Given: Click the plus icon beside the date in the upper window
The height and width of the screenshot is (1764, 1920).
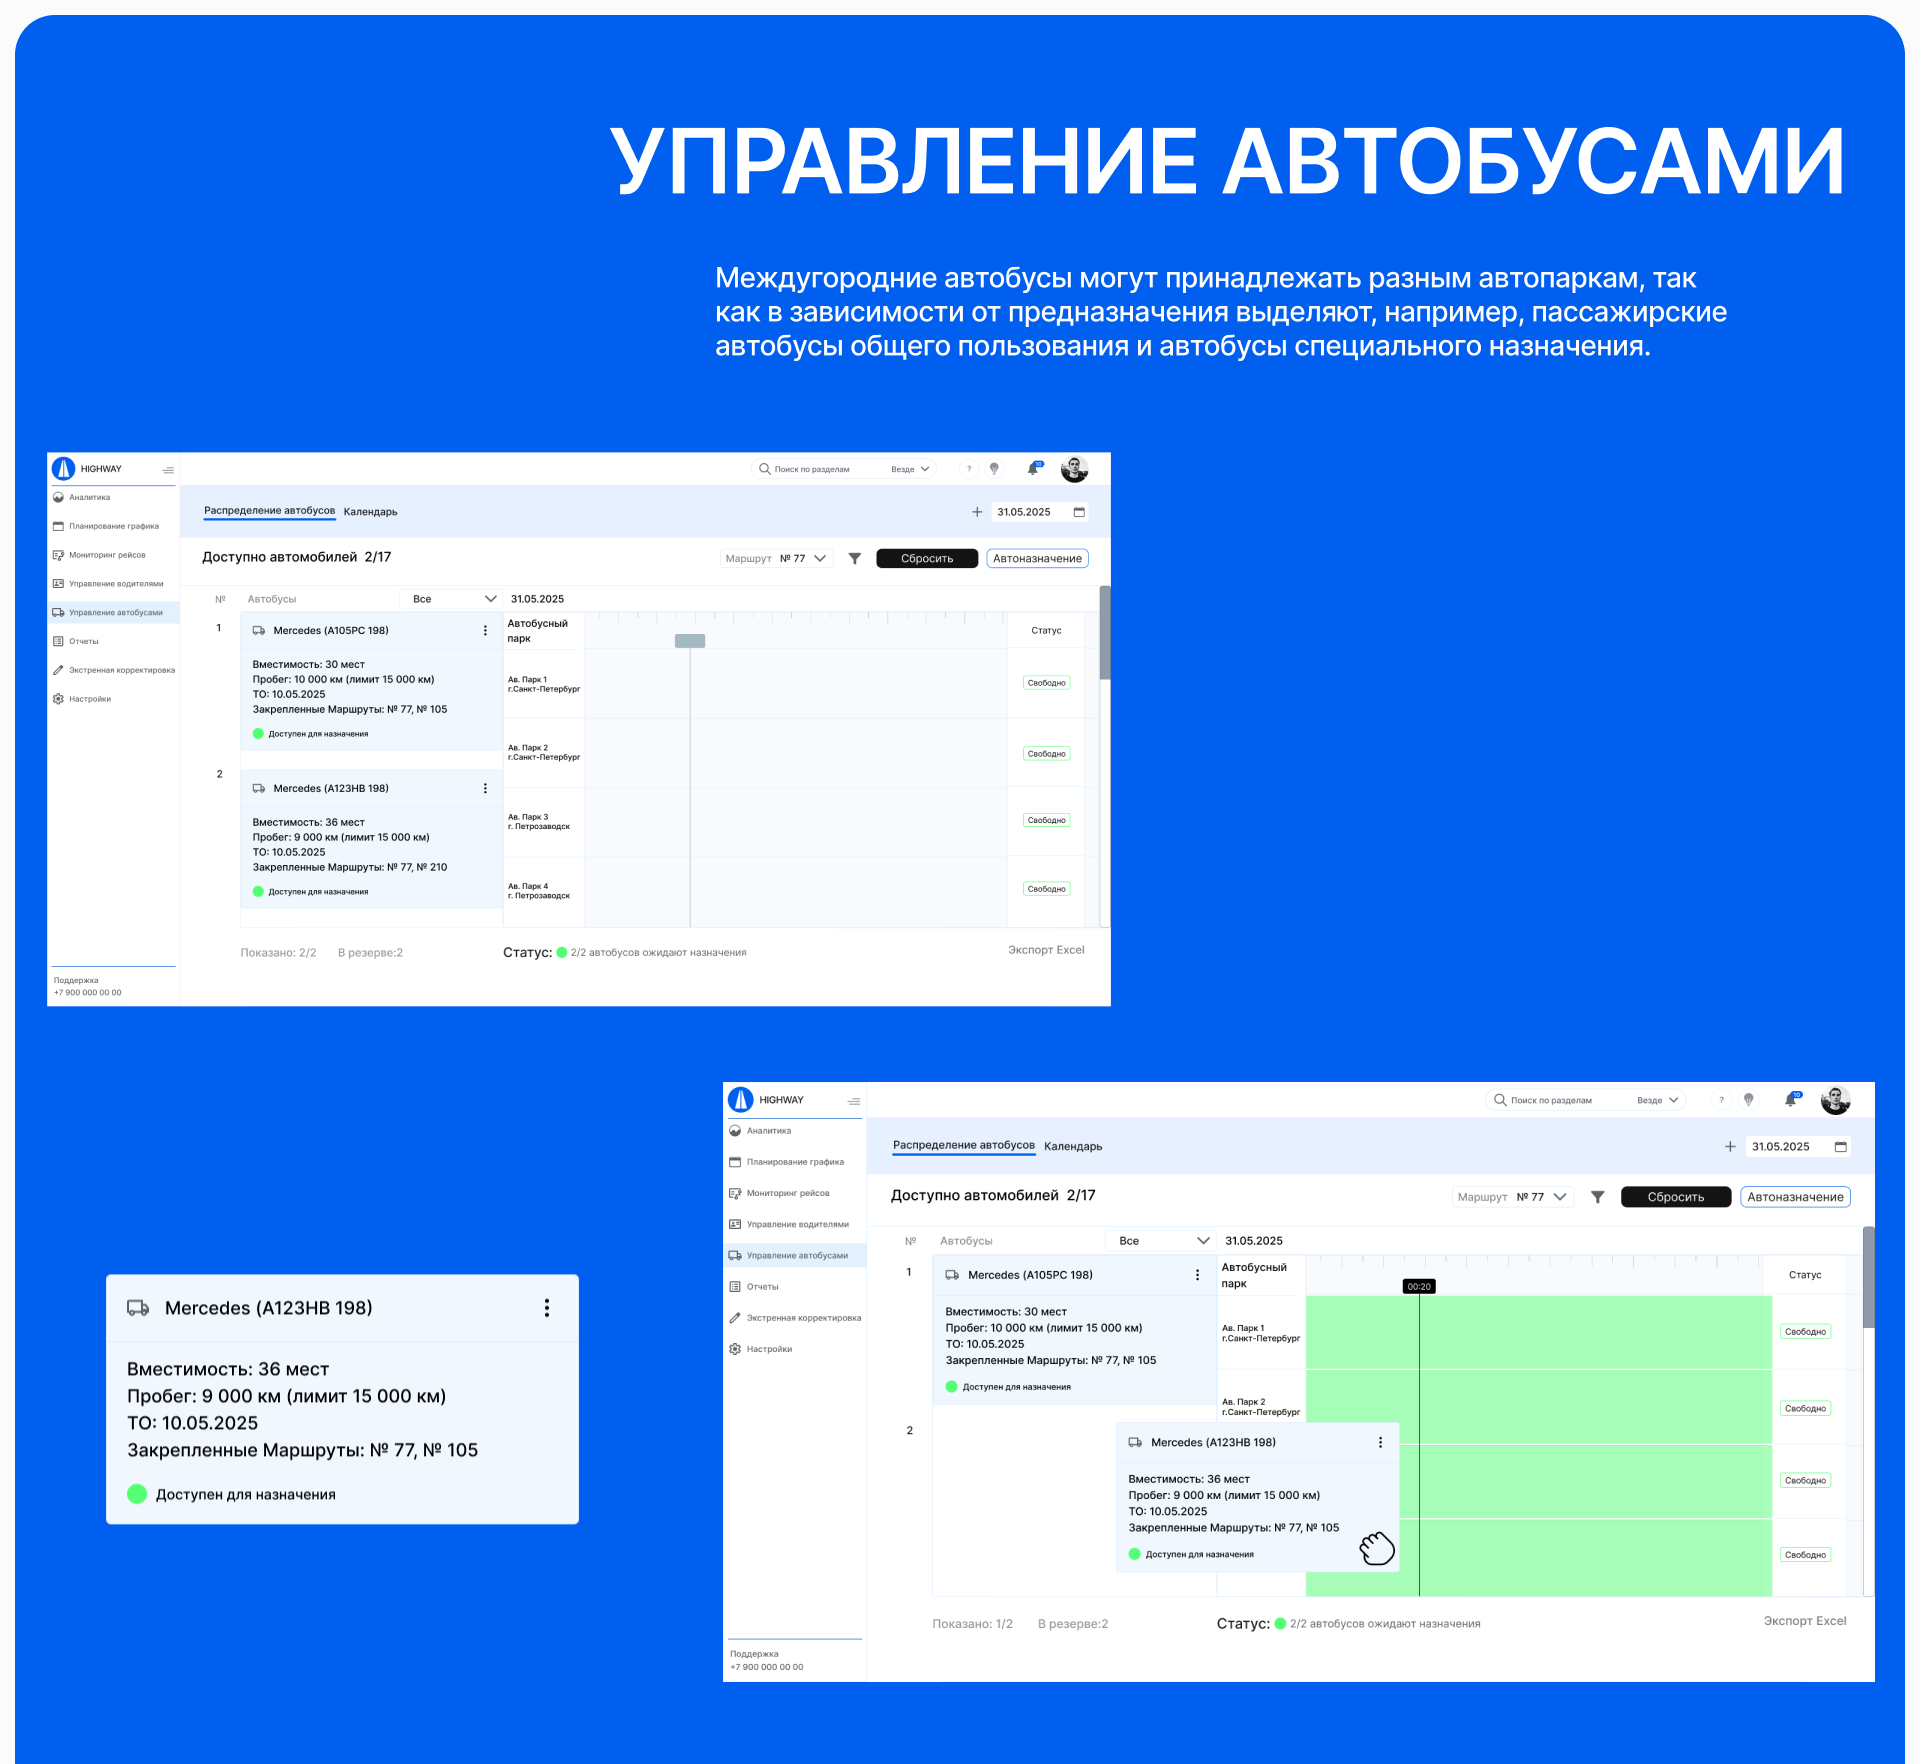Looking at the screenshot, I should (977, 512).
